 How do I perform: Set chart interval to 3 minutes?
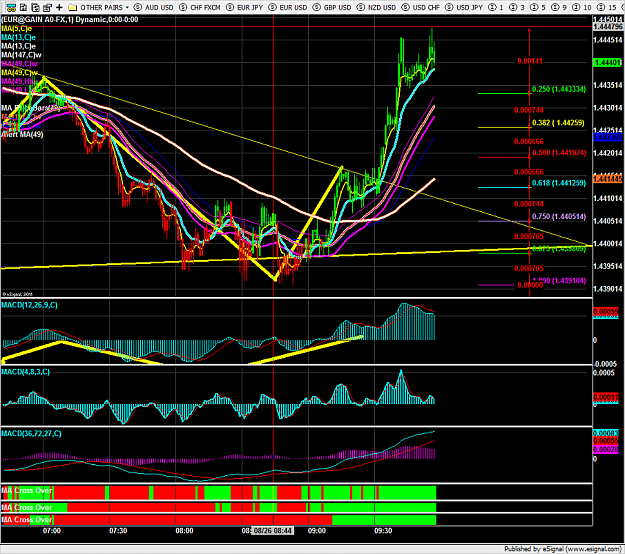point(517,7)
